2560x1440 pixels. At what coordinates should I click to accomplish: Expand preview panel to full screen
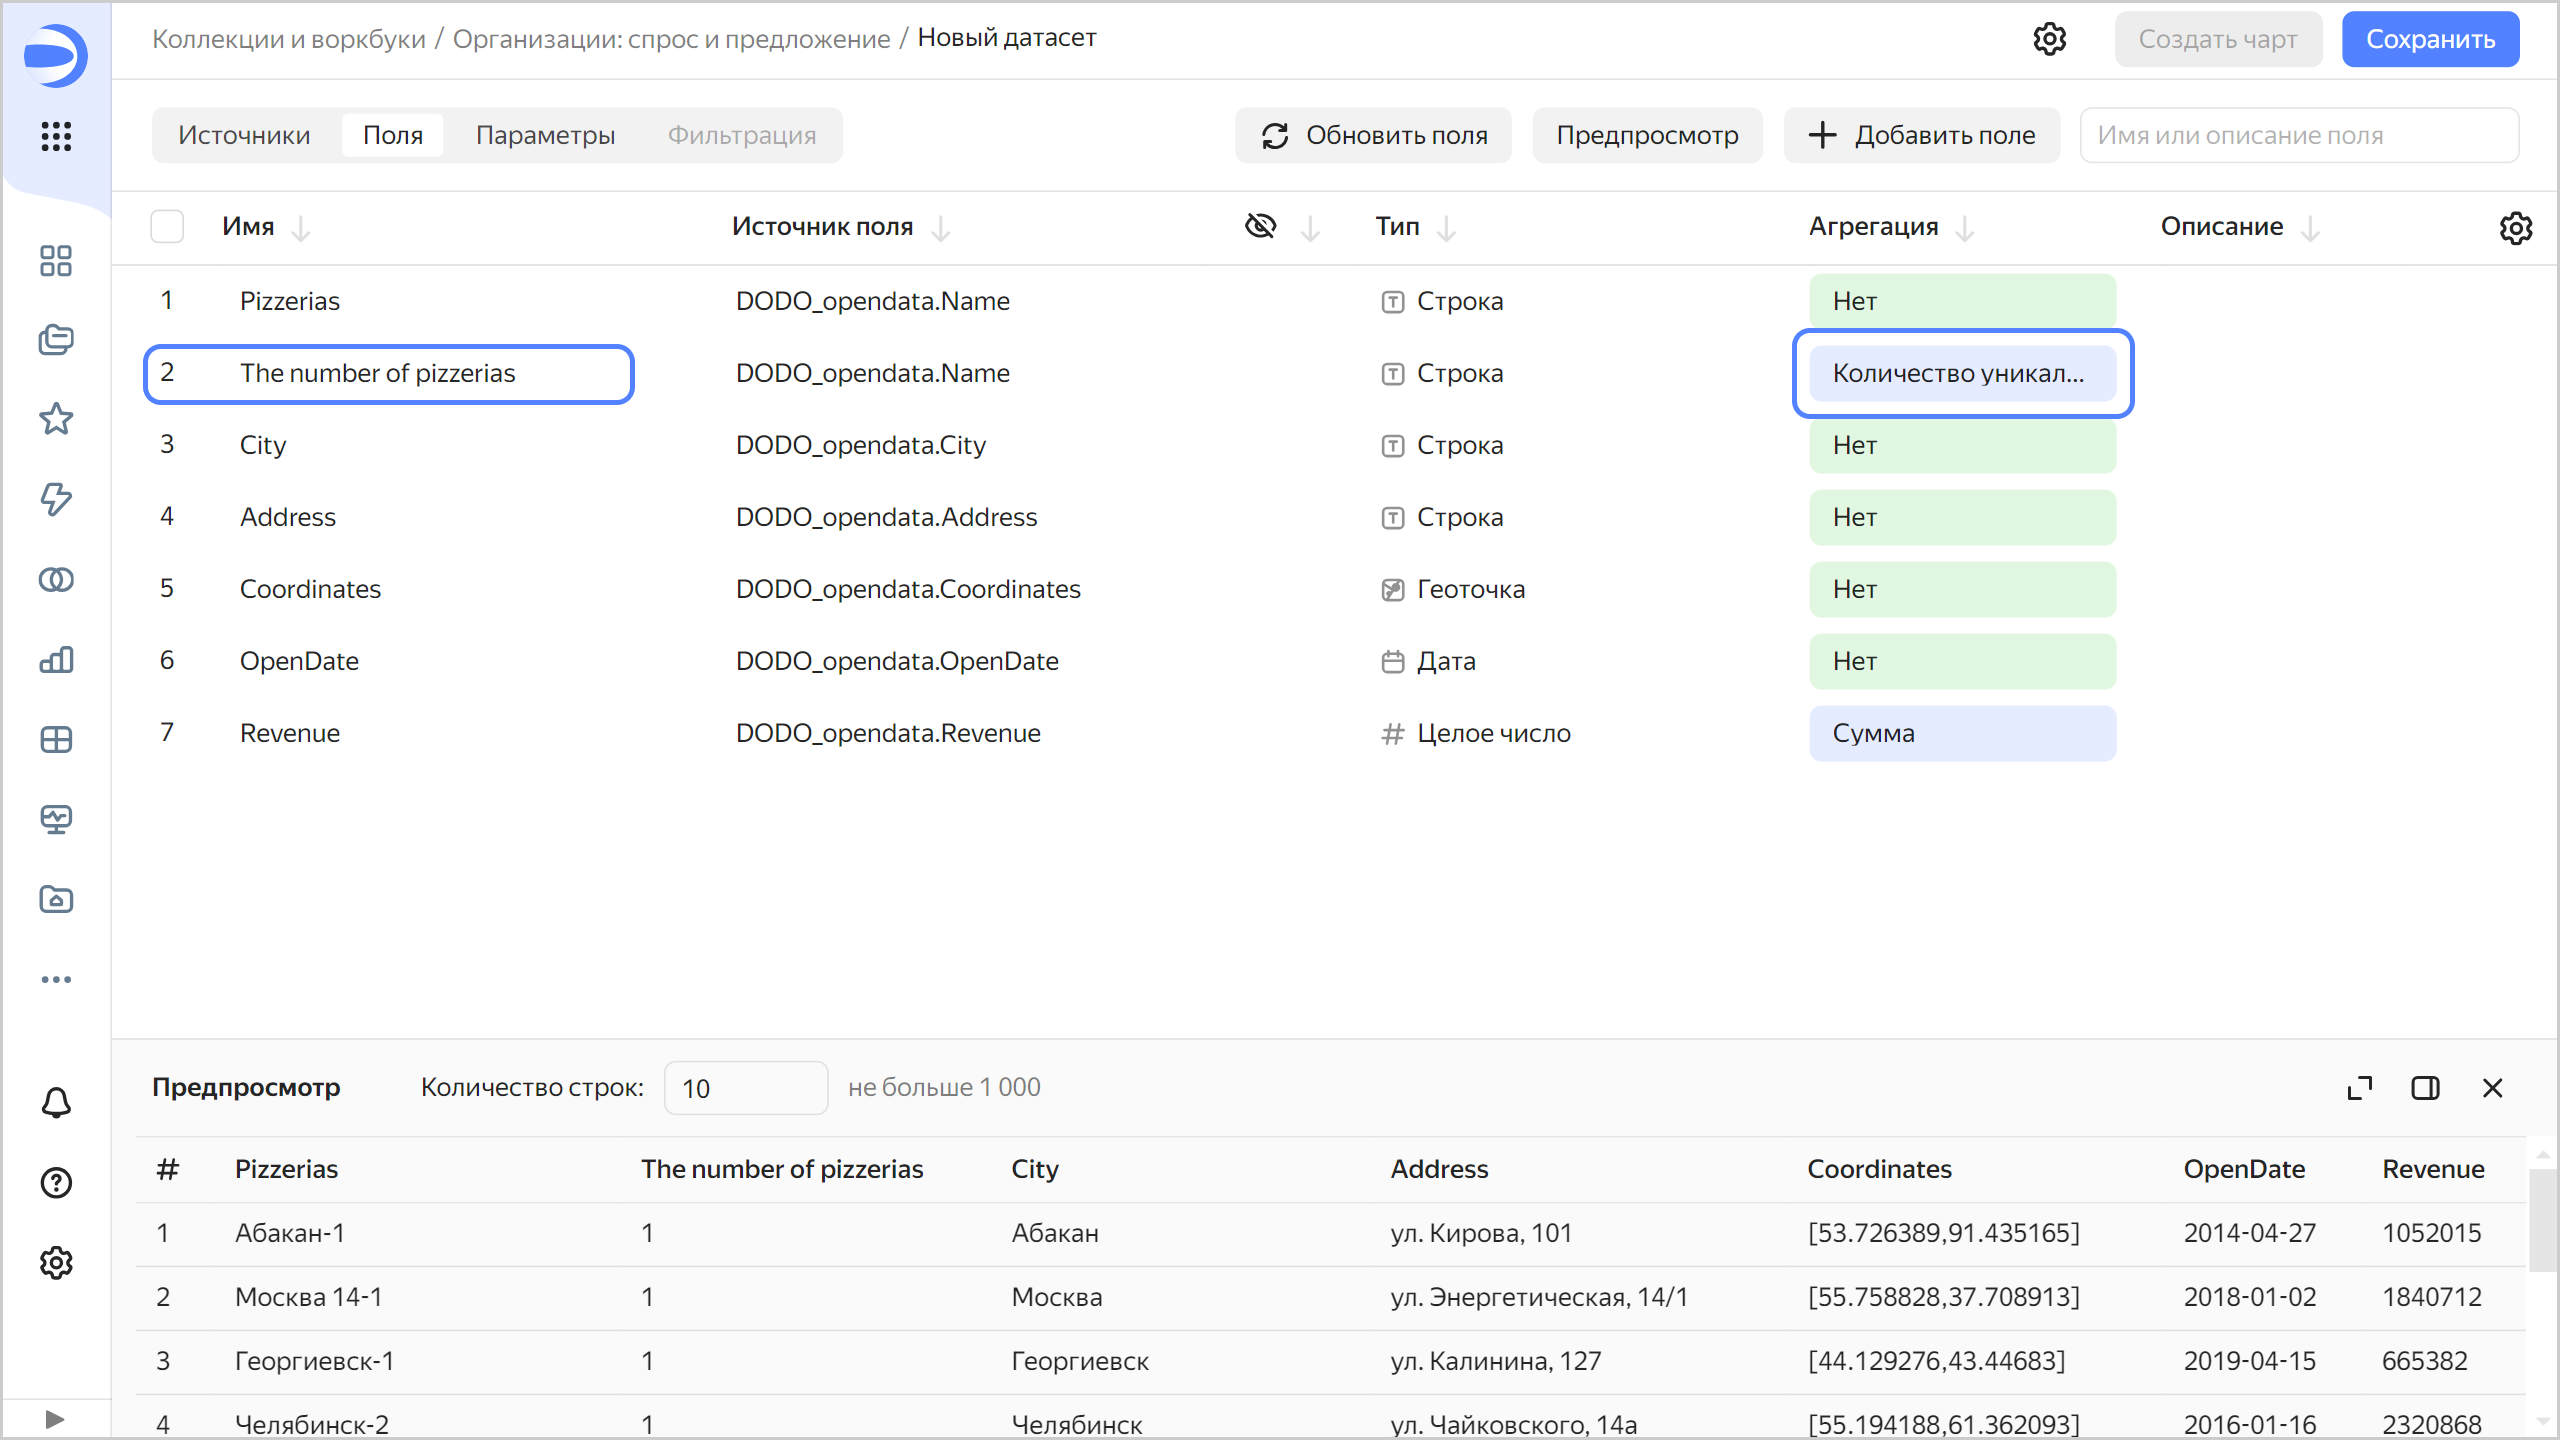2359,1088
